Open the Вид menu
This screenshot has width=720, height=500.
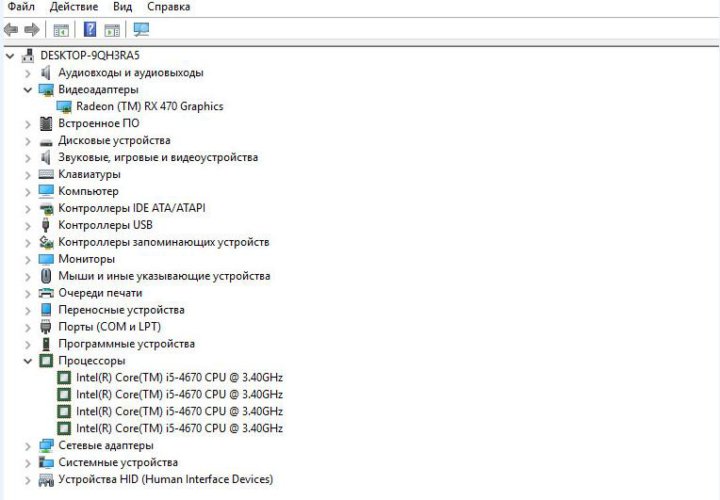pyautogui.click(x=122, y=7)
